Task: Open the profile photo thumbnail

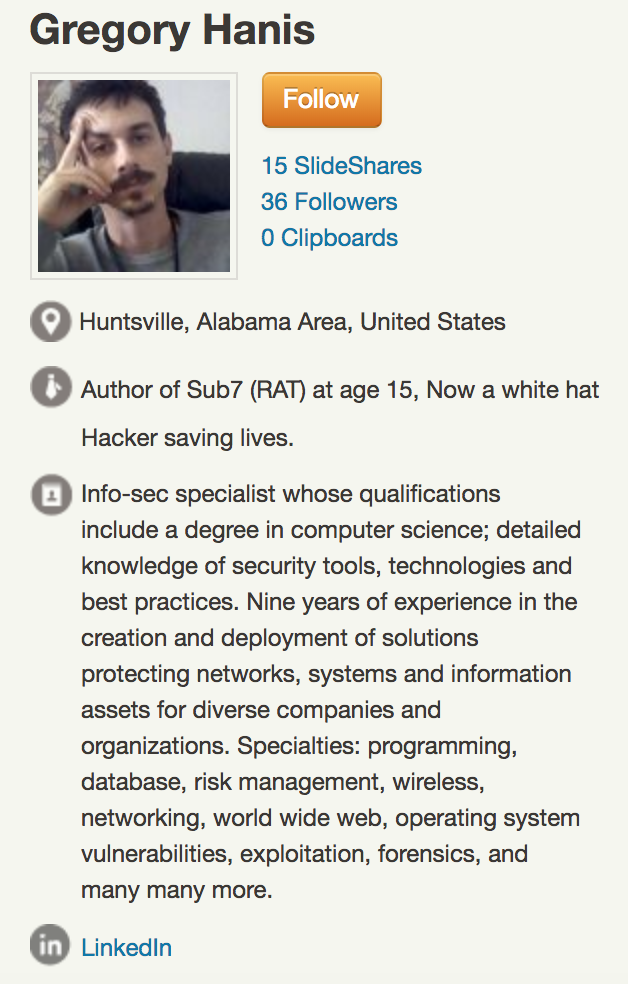Action: pyautogui.click(x=134, y=176)
